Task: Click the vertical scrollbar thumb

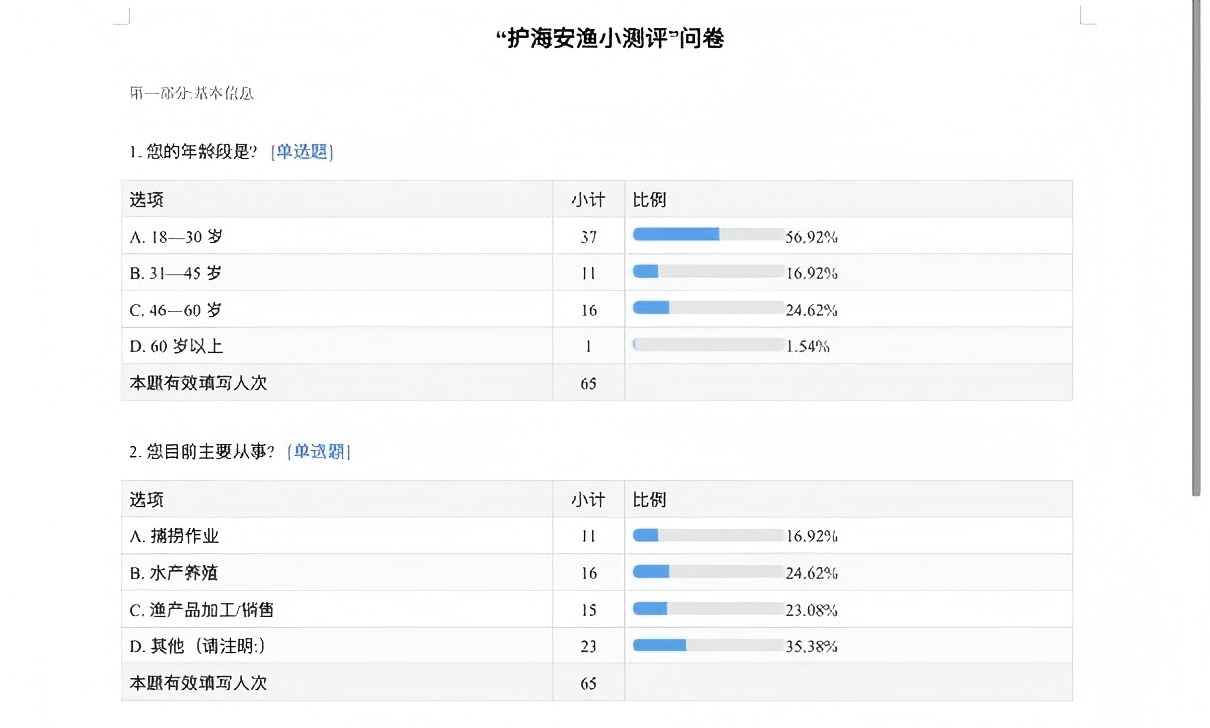Action: coord(1196,248)
